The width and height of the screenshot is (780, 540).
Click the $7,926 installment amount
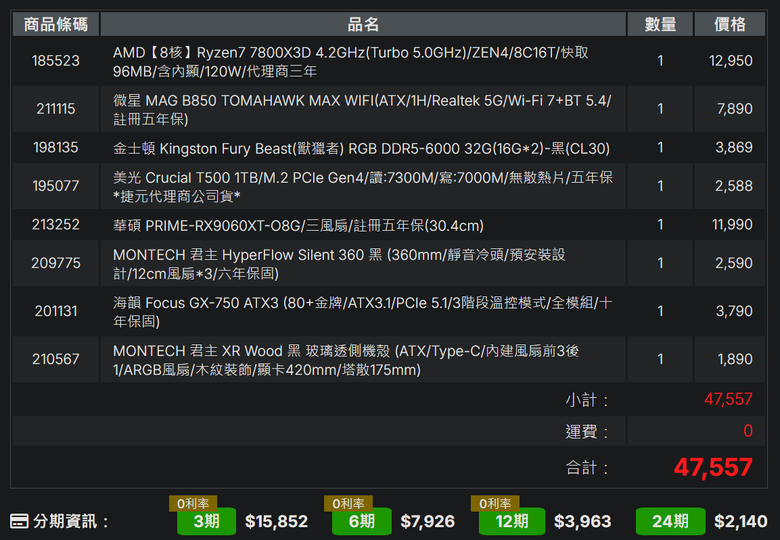(427, 521)
